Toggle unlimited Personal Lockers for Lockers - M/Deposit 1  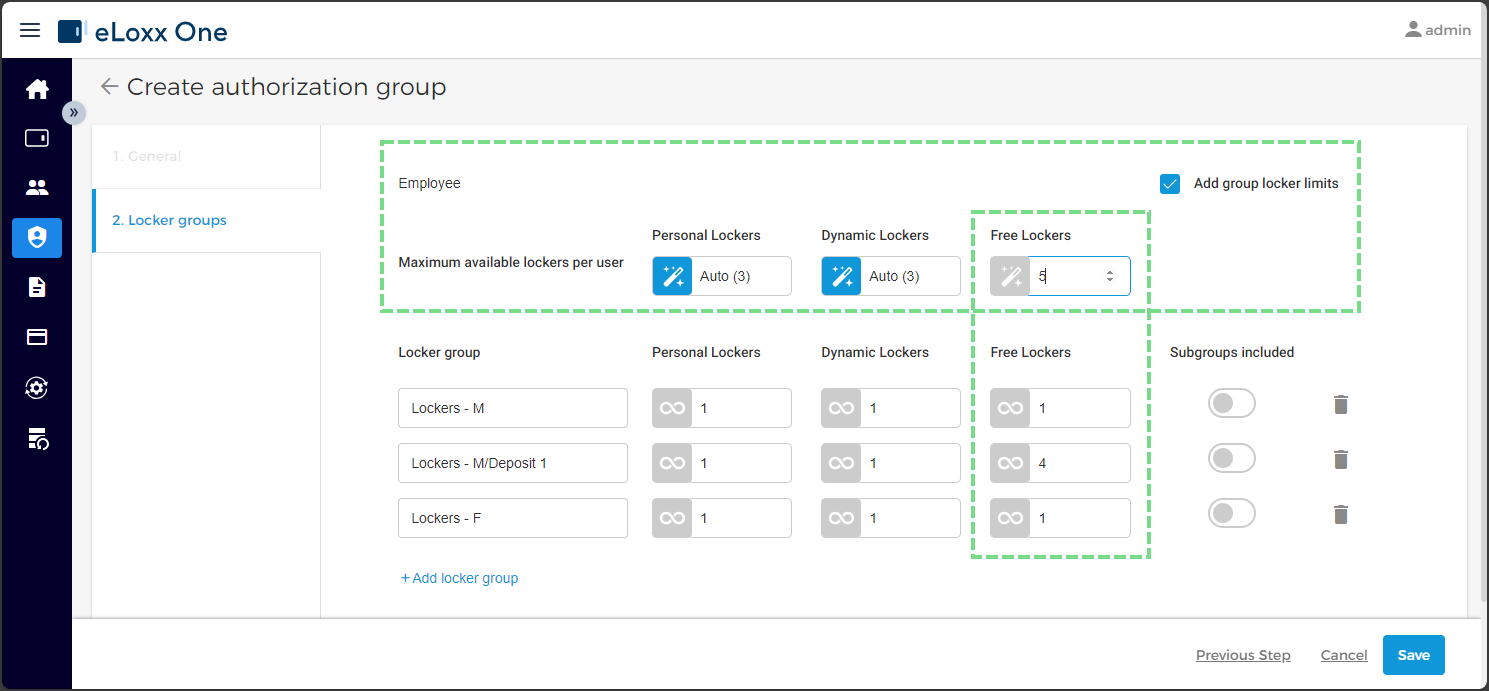tap(673, 463)
